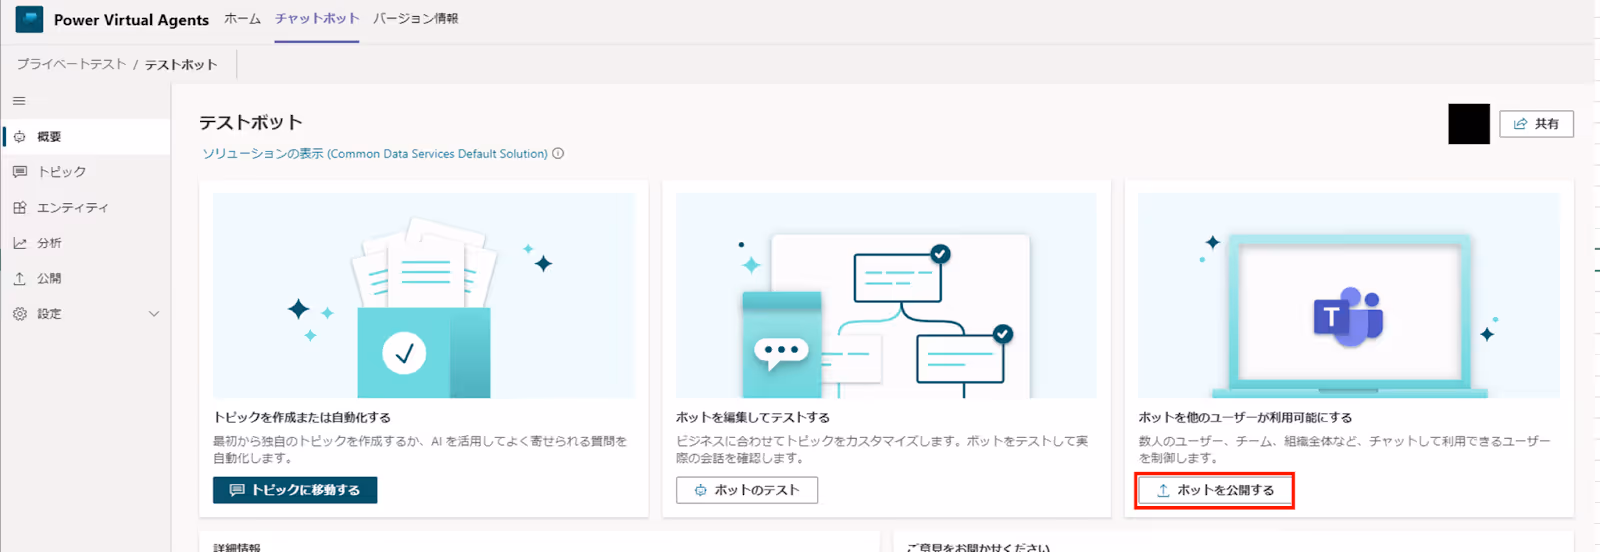
Task: Open ソリューションの表示 link
Action: click(375, 154)
